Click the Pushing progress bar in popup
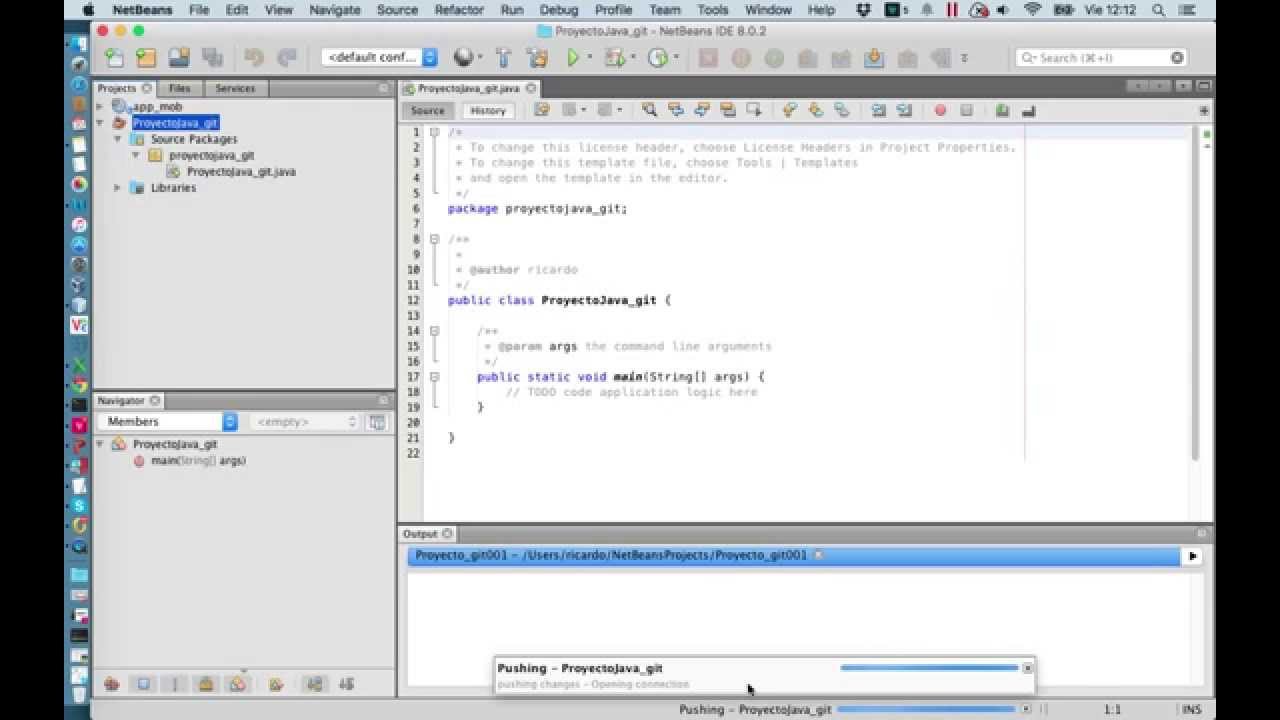This screenshot has height=720, width=1280. (929, 668)
